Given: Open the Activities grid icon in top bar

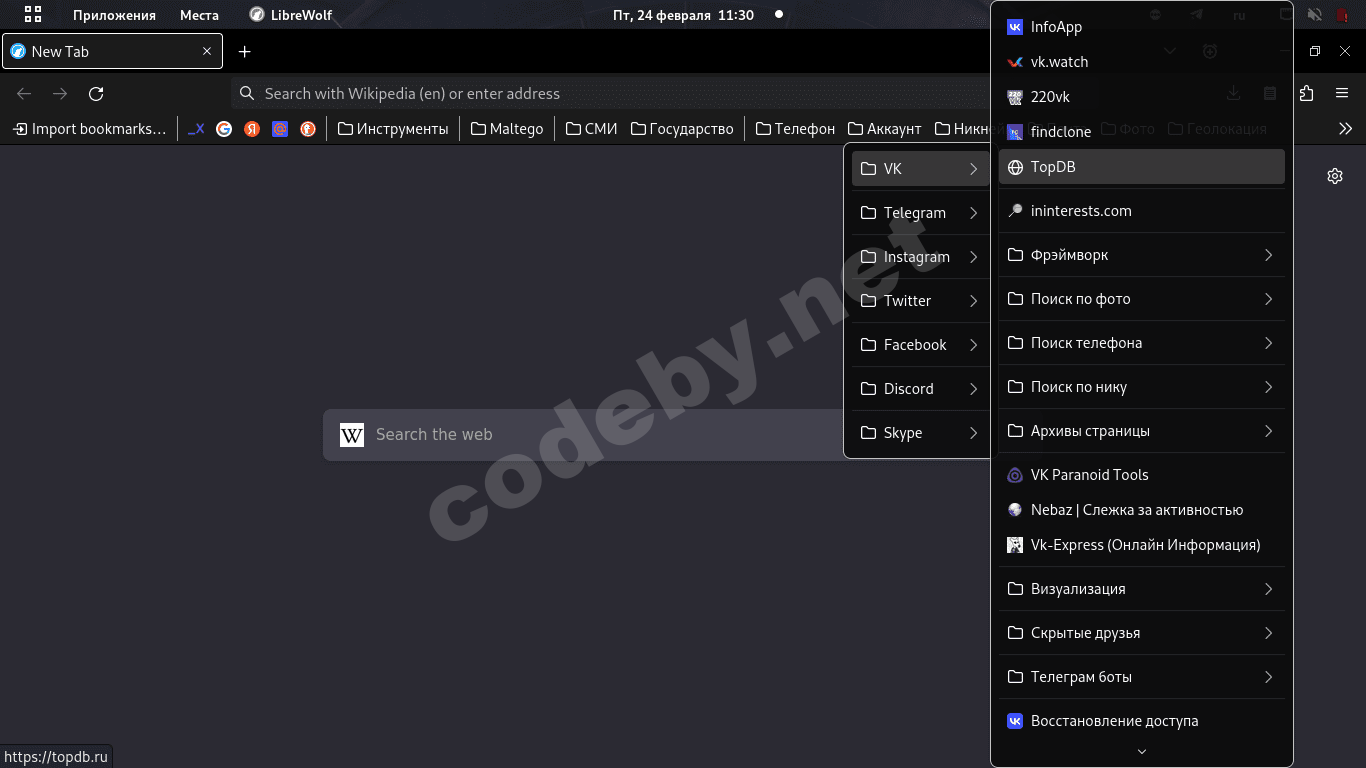Looking at the screenshot, I should click(33, 15).
